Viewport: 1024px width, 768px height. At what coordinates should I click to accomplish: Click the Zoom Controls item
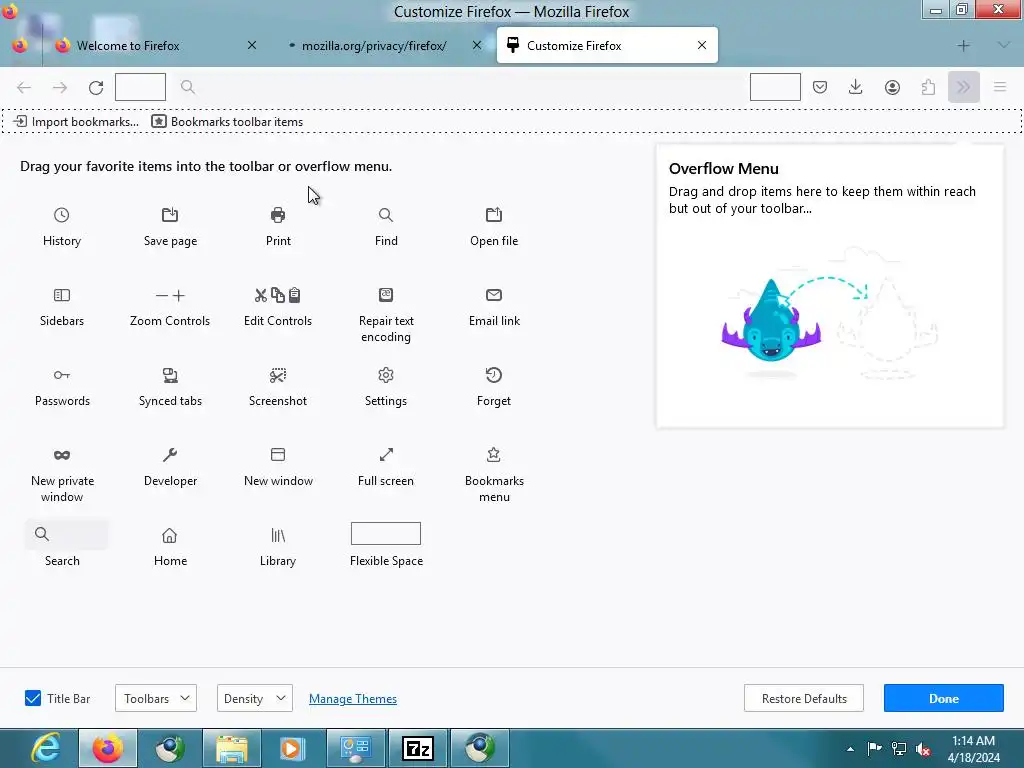tap(170, 307)
